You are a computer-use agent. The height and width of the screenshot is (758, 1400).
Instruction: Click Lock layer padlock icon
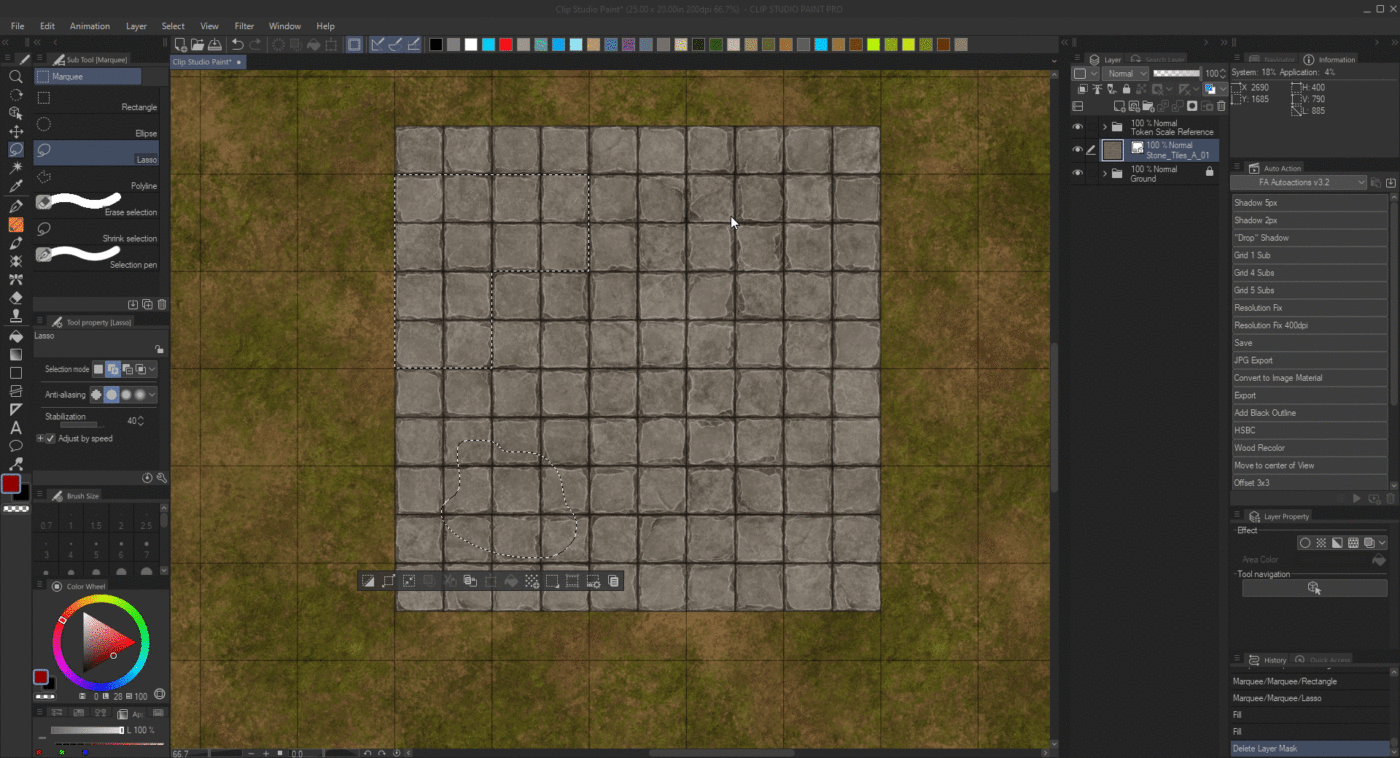[1127, 89]
